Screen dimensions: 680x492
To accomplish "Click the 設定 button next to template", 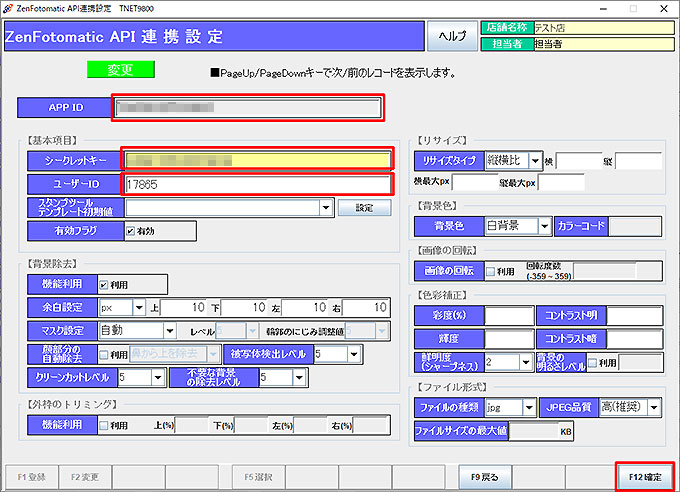I will 364,208.
